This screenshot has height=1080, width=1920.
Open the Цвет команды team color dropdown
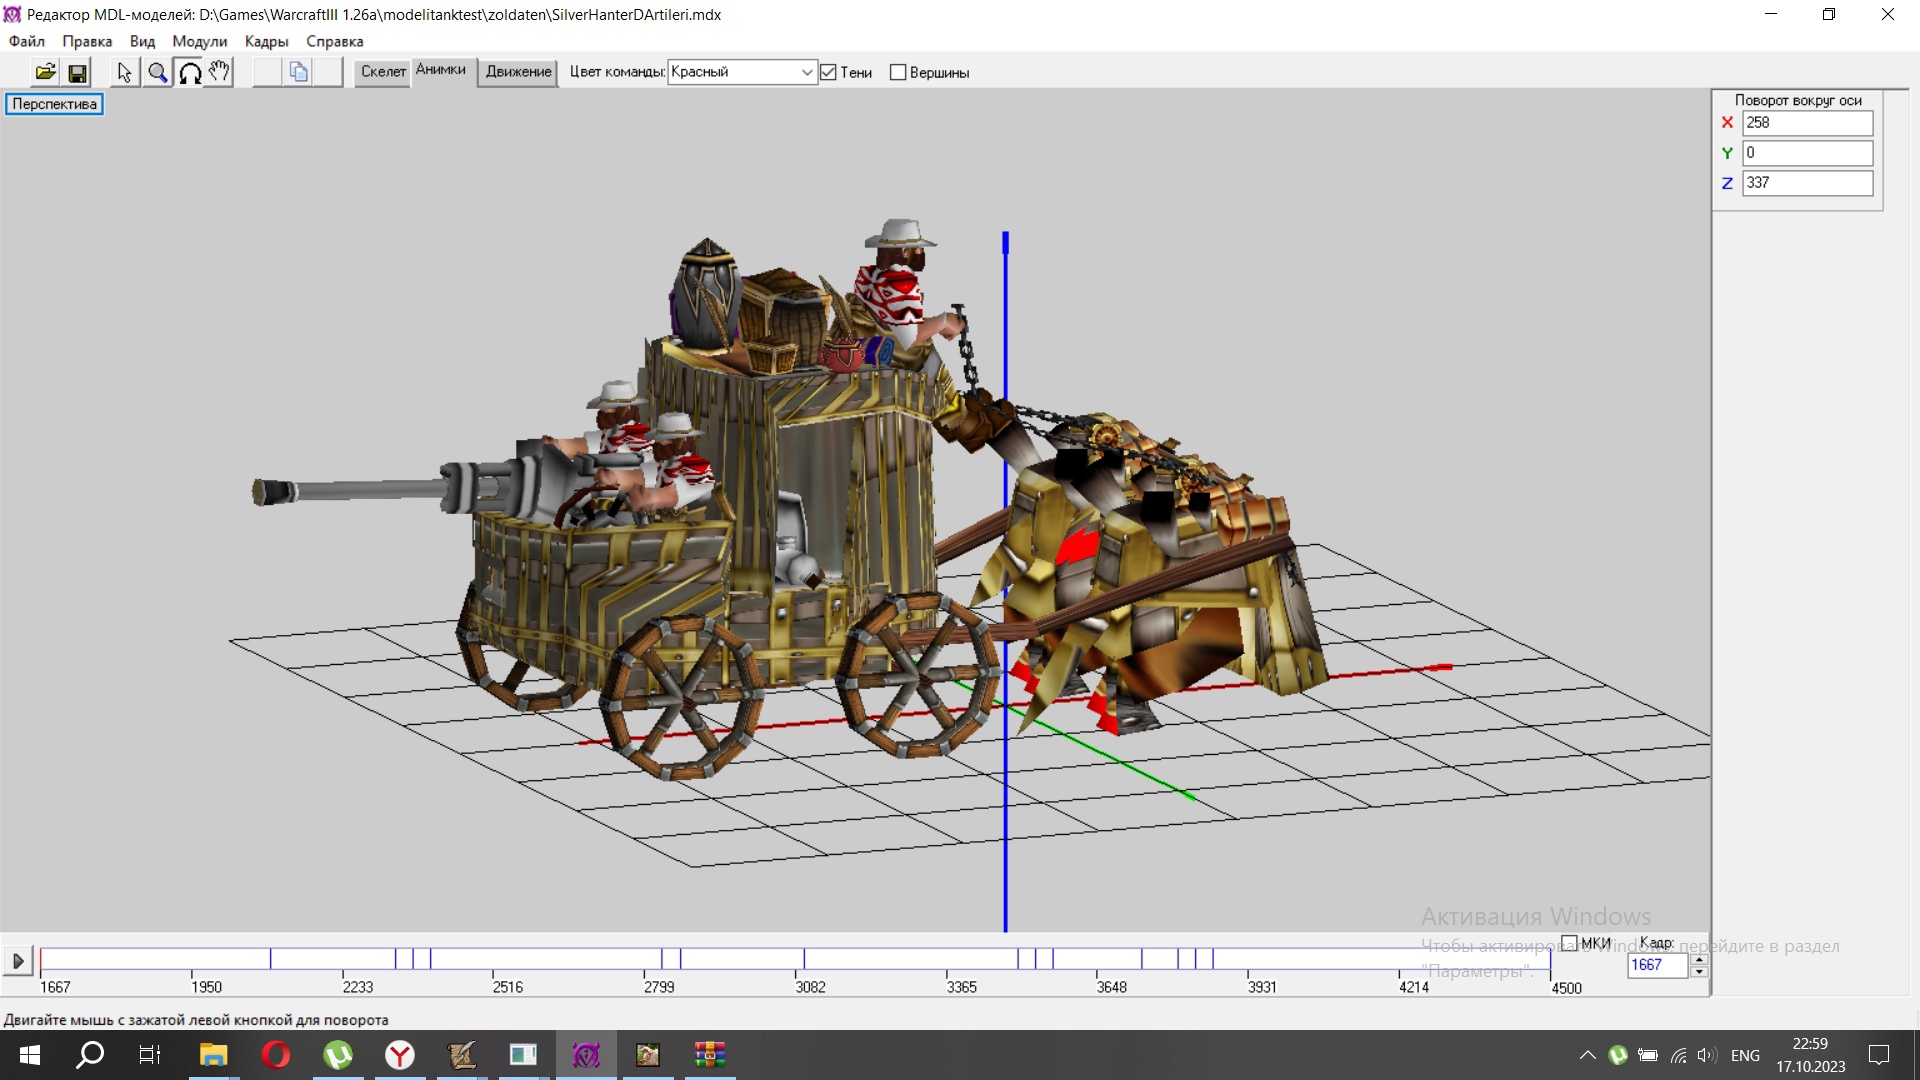point(806,72)
